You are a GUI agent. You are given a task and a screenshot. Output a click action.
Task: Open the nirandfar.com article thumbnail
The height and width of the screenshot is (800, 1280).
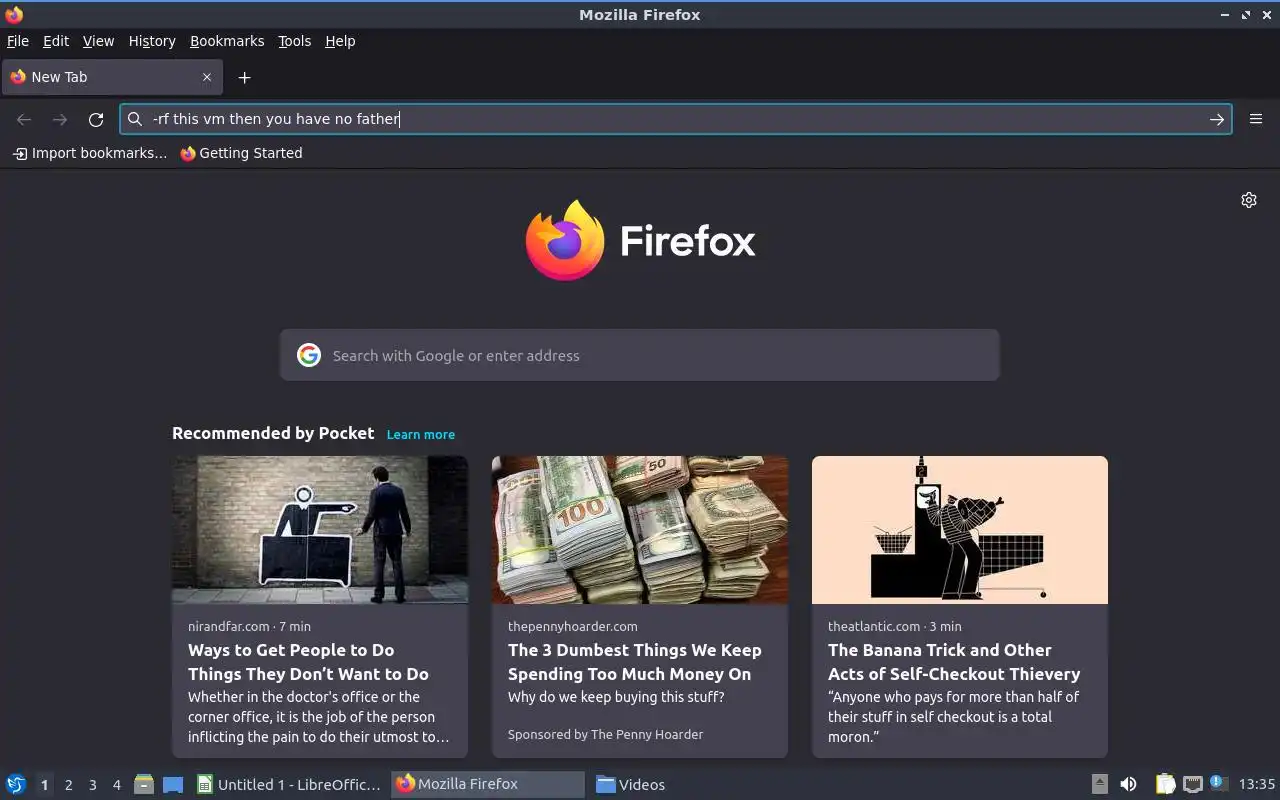[320, 530]
